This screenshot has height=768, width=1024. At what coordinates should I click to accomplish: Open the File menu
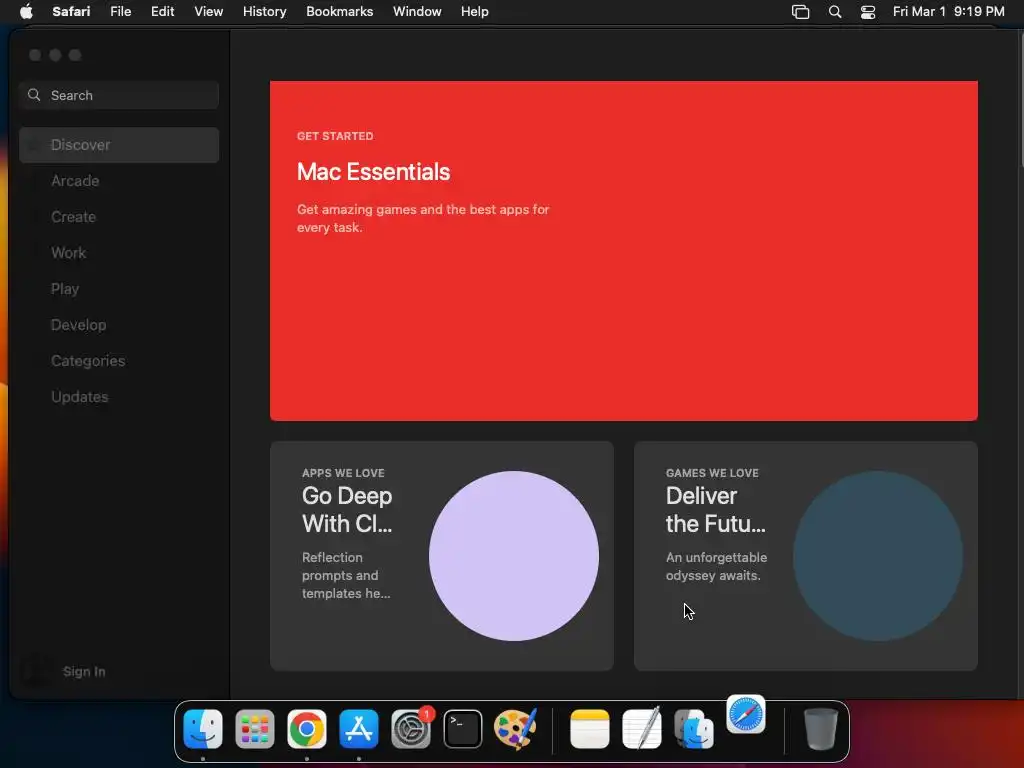click(121, 12)
